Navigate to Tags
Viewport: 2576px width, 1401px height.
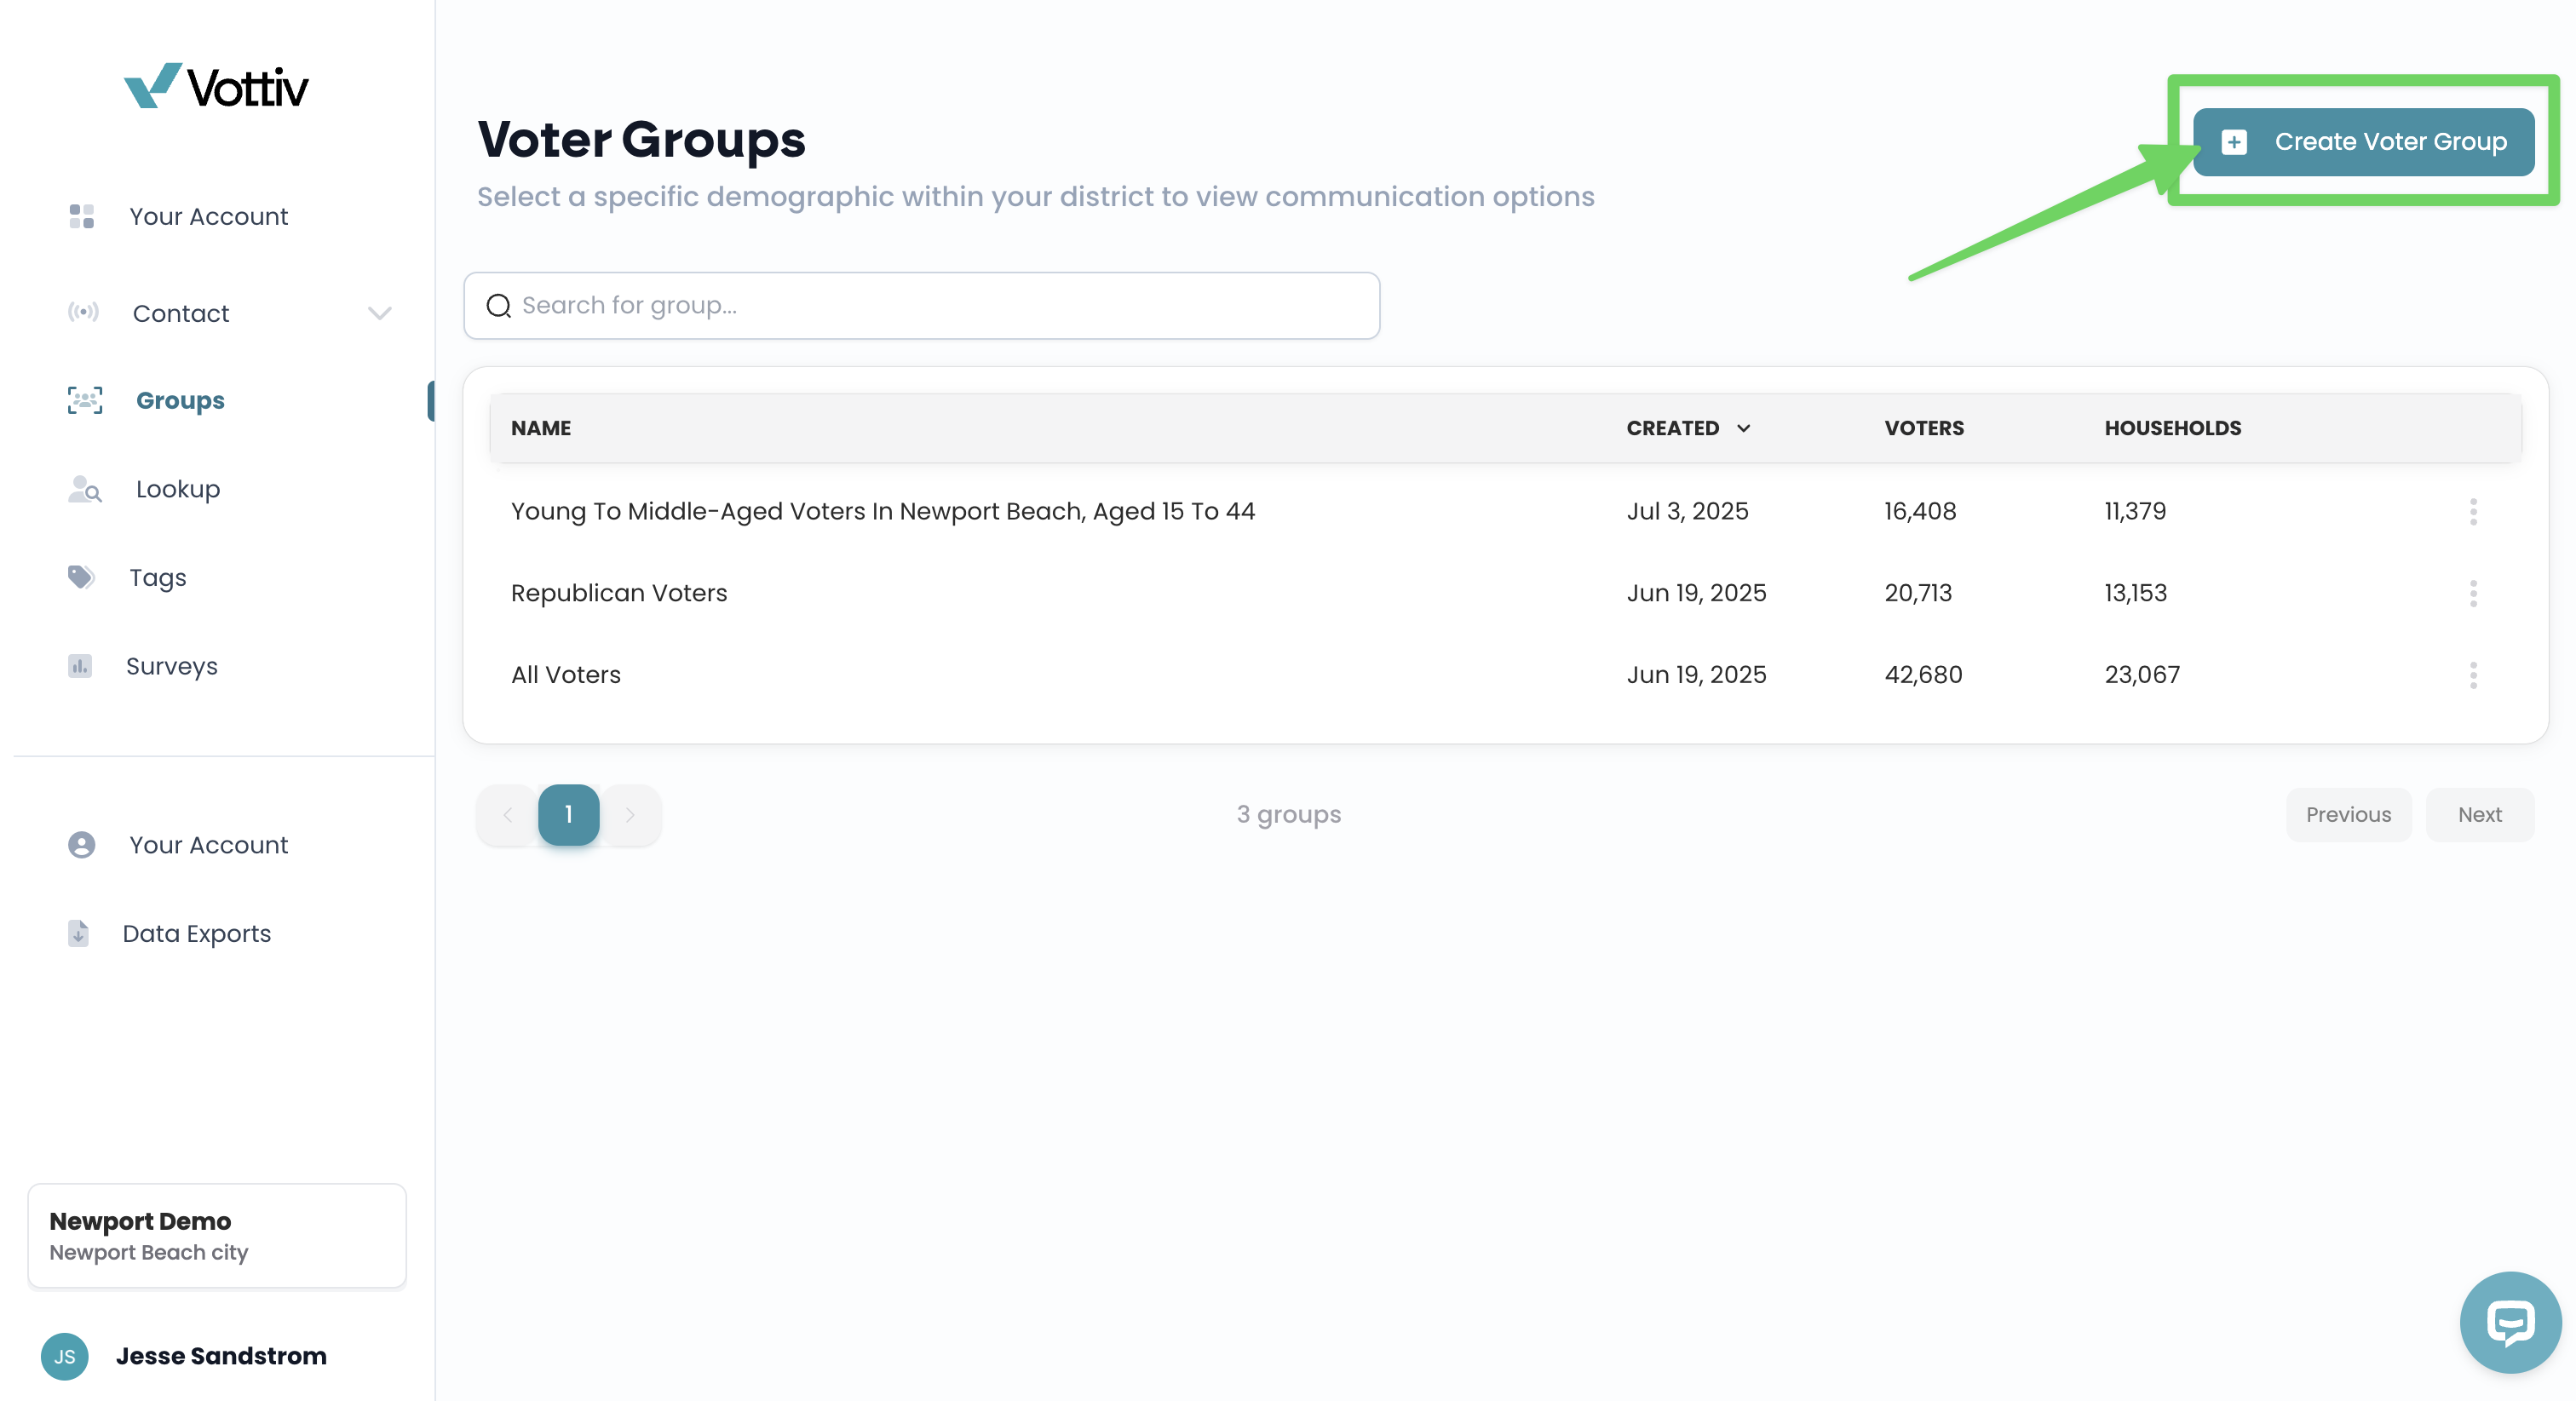[158, 578]
